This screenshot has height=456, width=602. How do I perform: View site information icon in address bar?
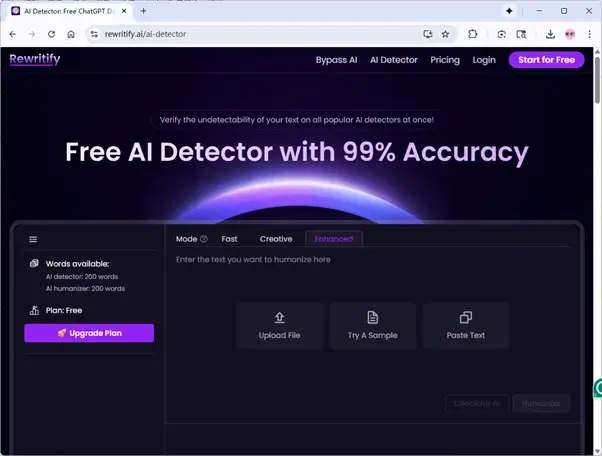point(94,34)
